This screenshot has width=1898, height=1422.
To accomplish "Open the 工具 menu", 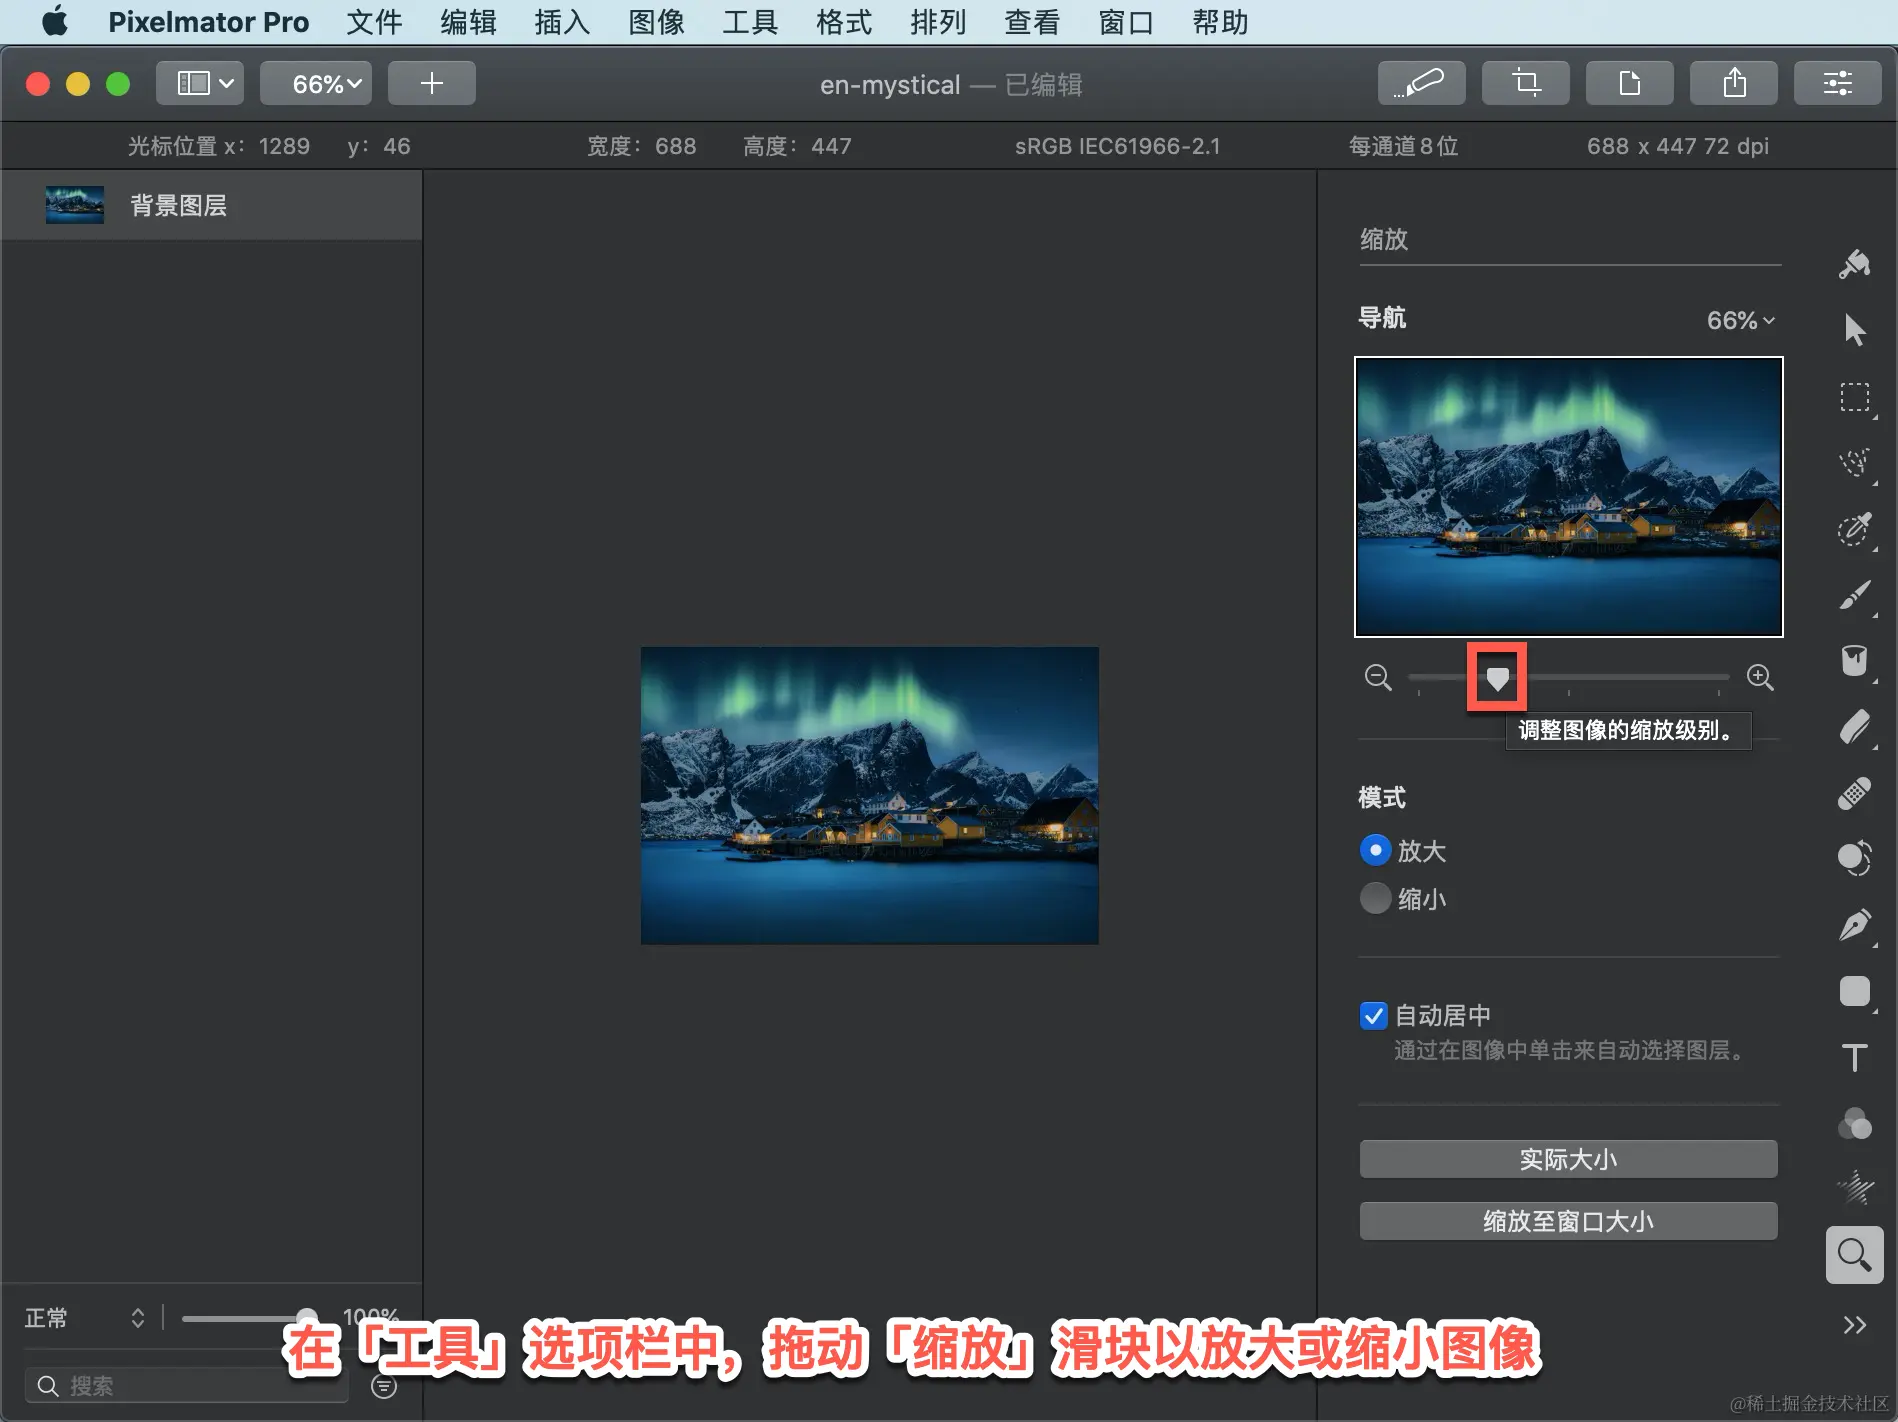I will (750, 22).
